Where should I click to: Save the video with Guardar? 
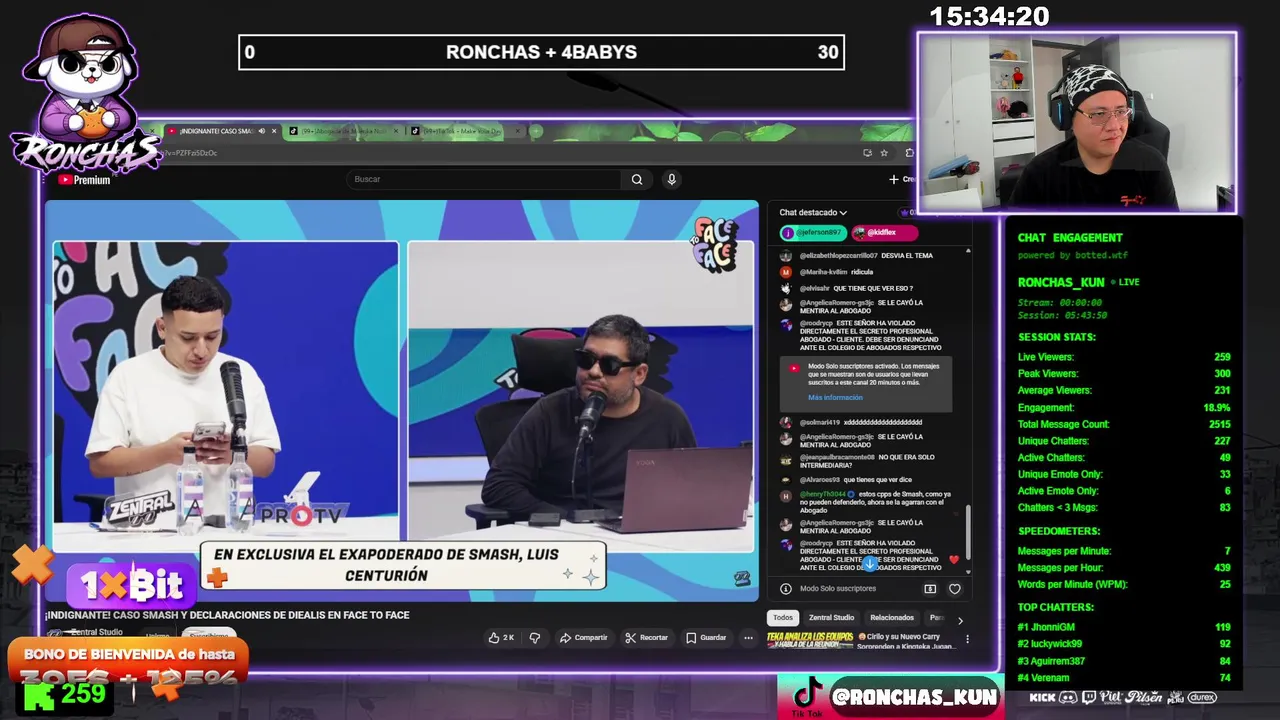click(x=706, y=637)
